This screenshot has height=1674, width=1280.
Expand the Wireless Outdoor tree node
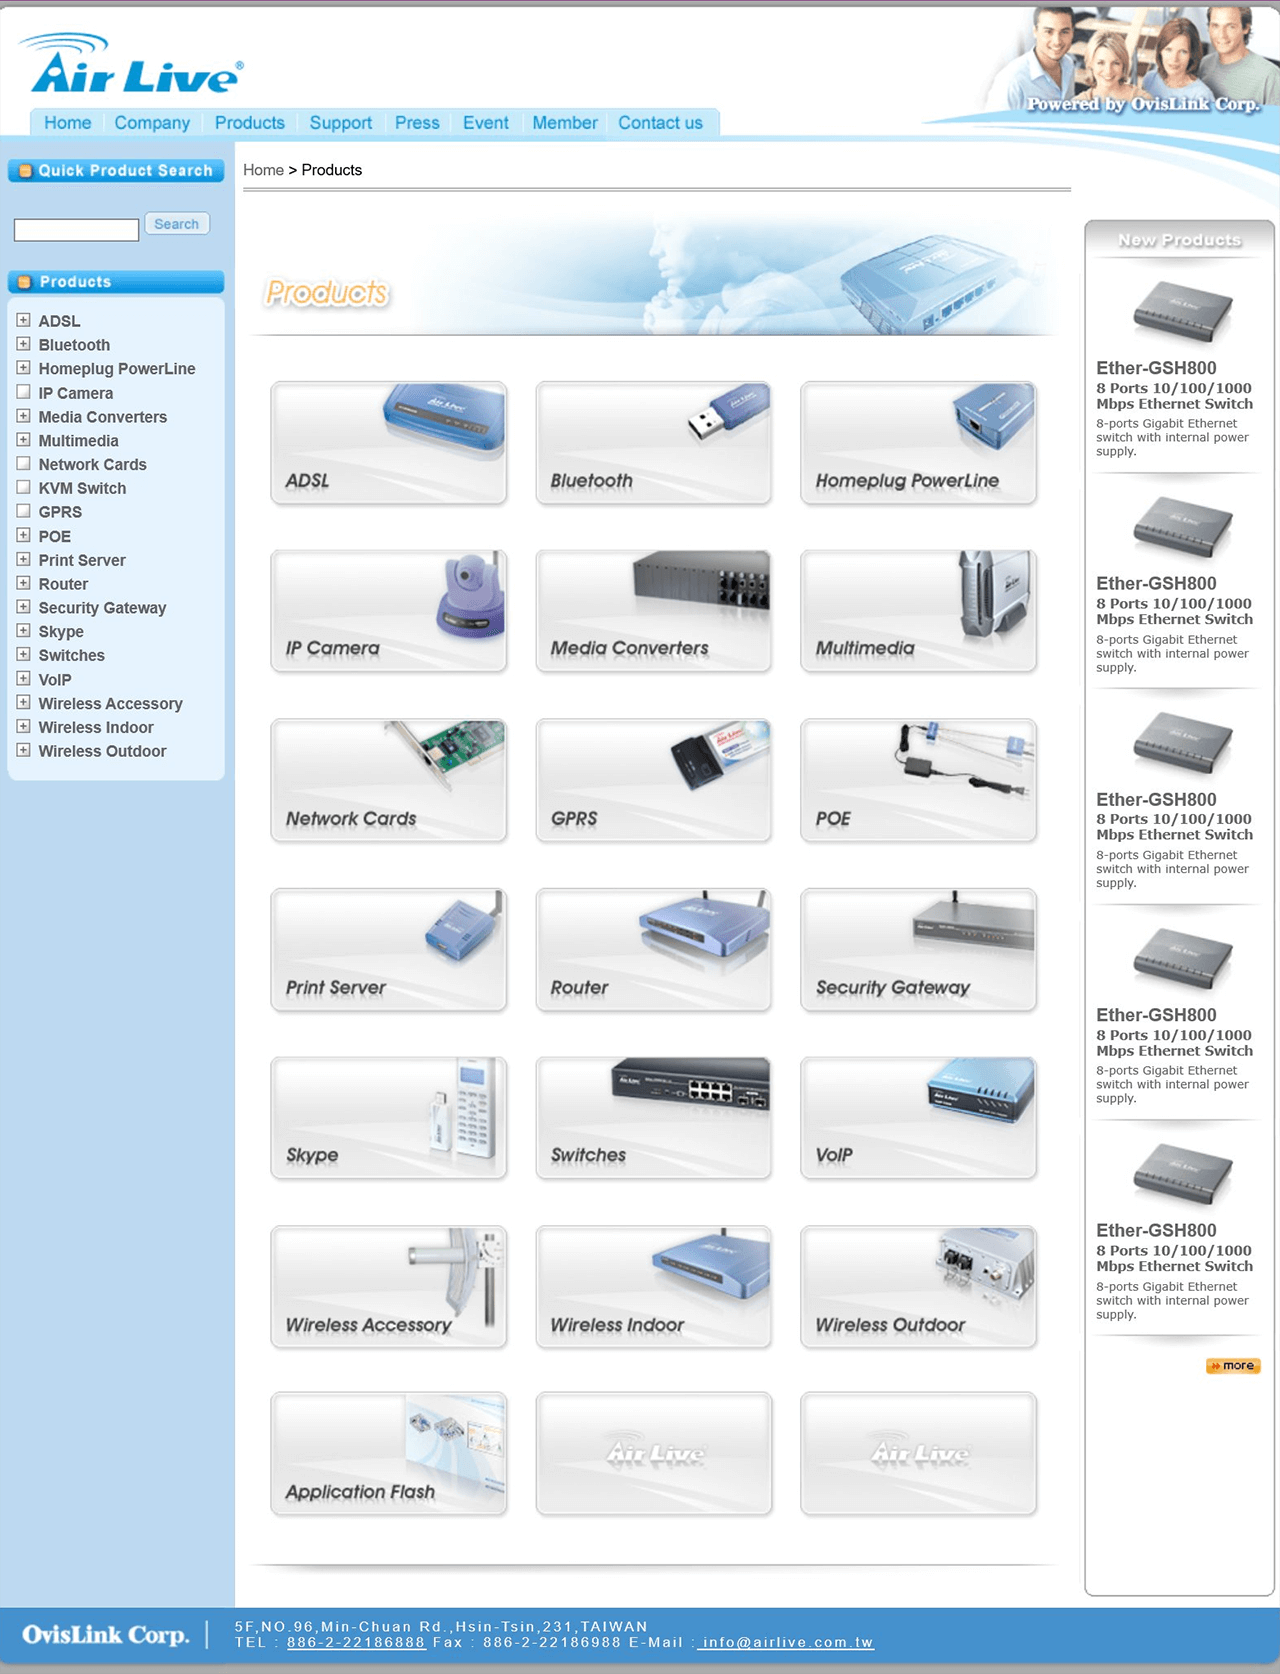[23, 751]
